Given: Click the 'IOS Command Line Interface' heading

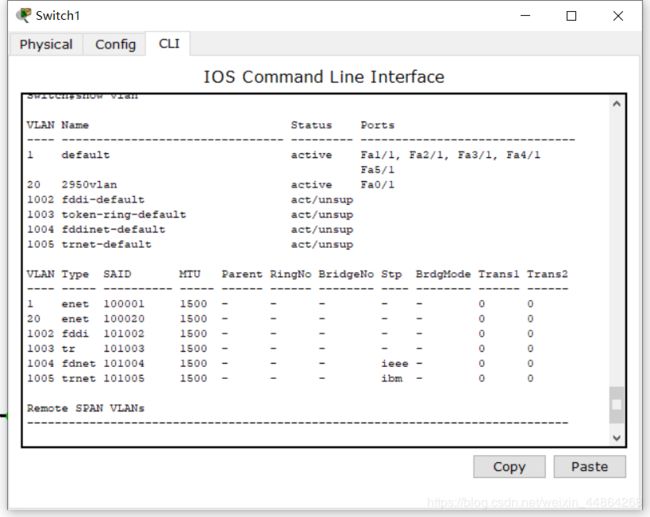Looking at the screenshot, I should 324,77.
